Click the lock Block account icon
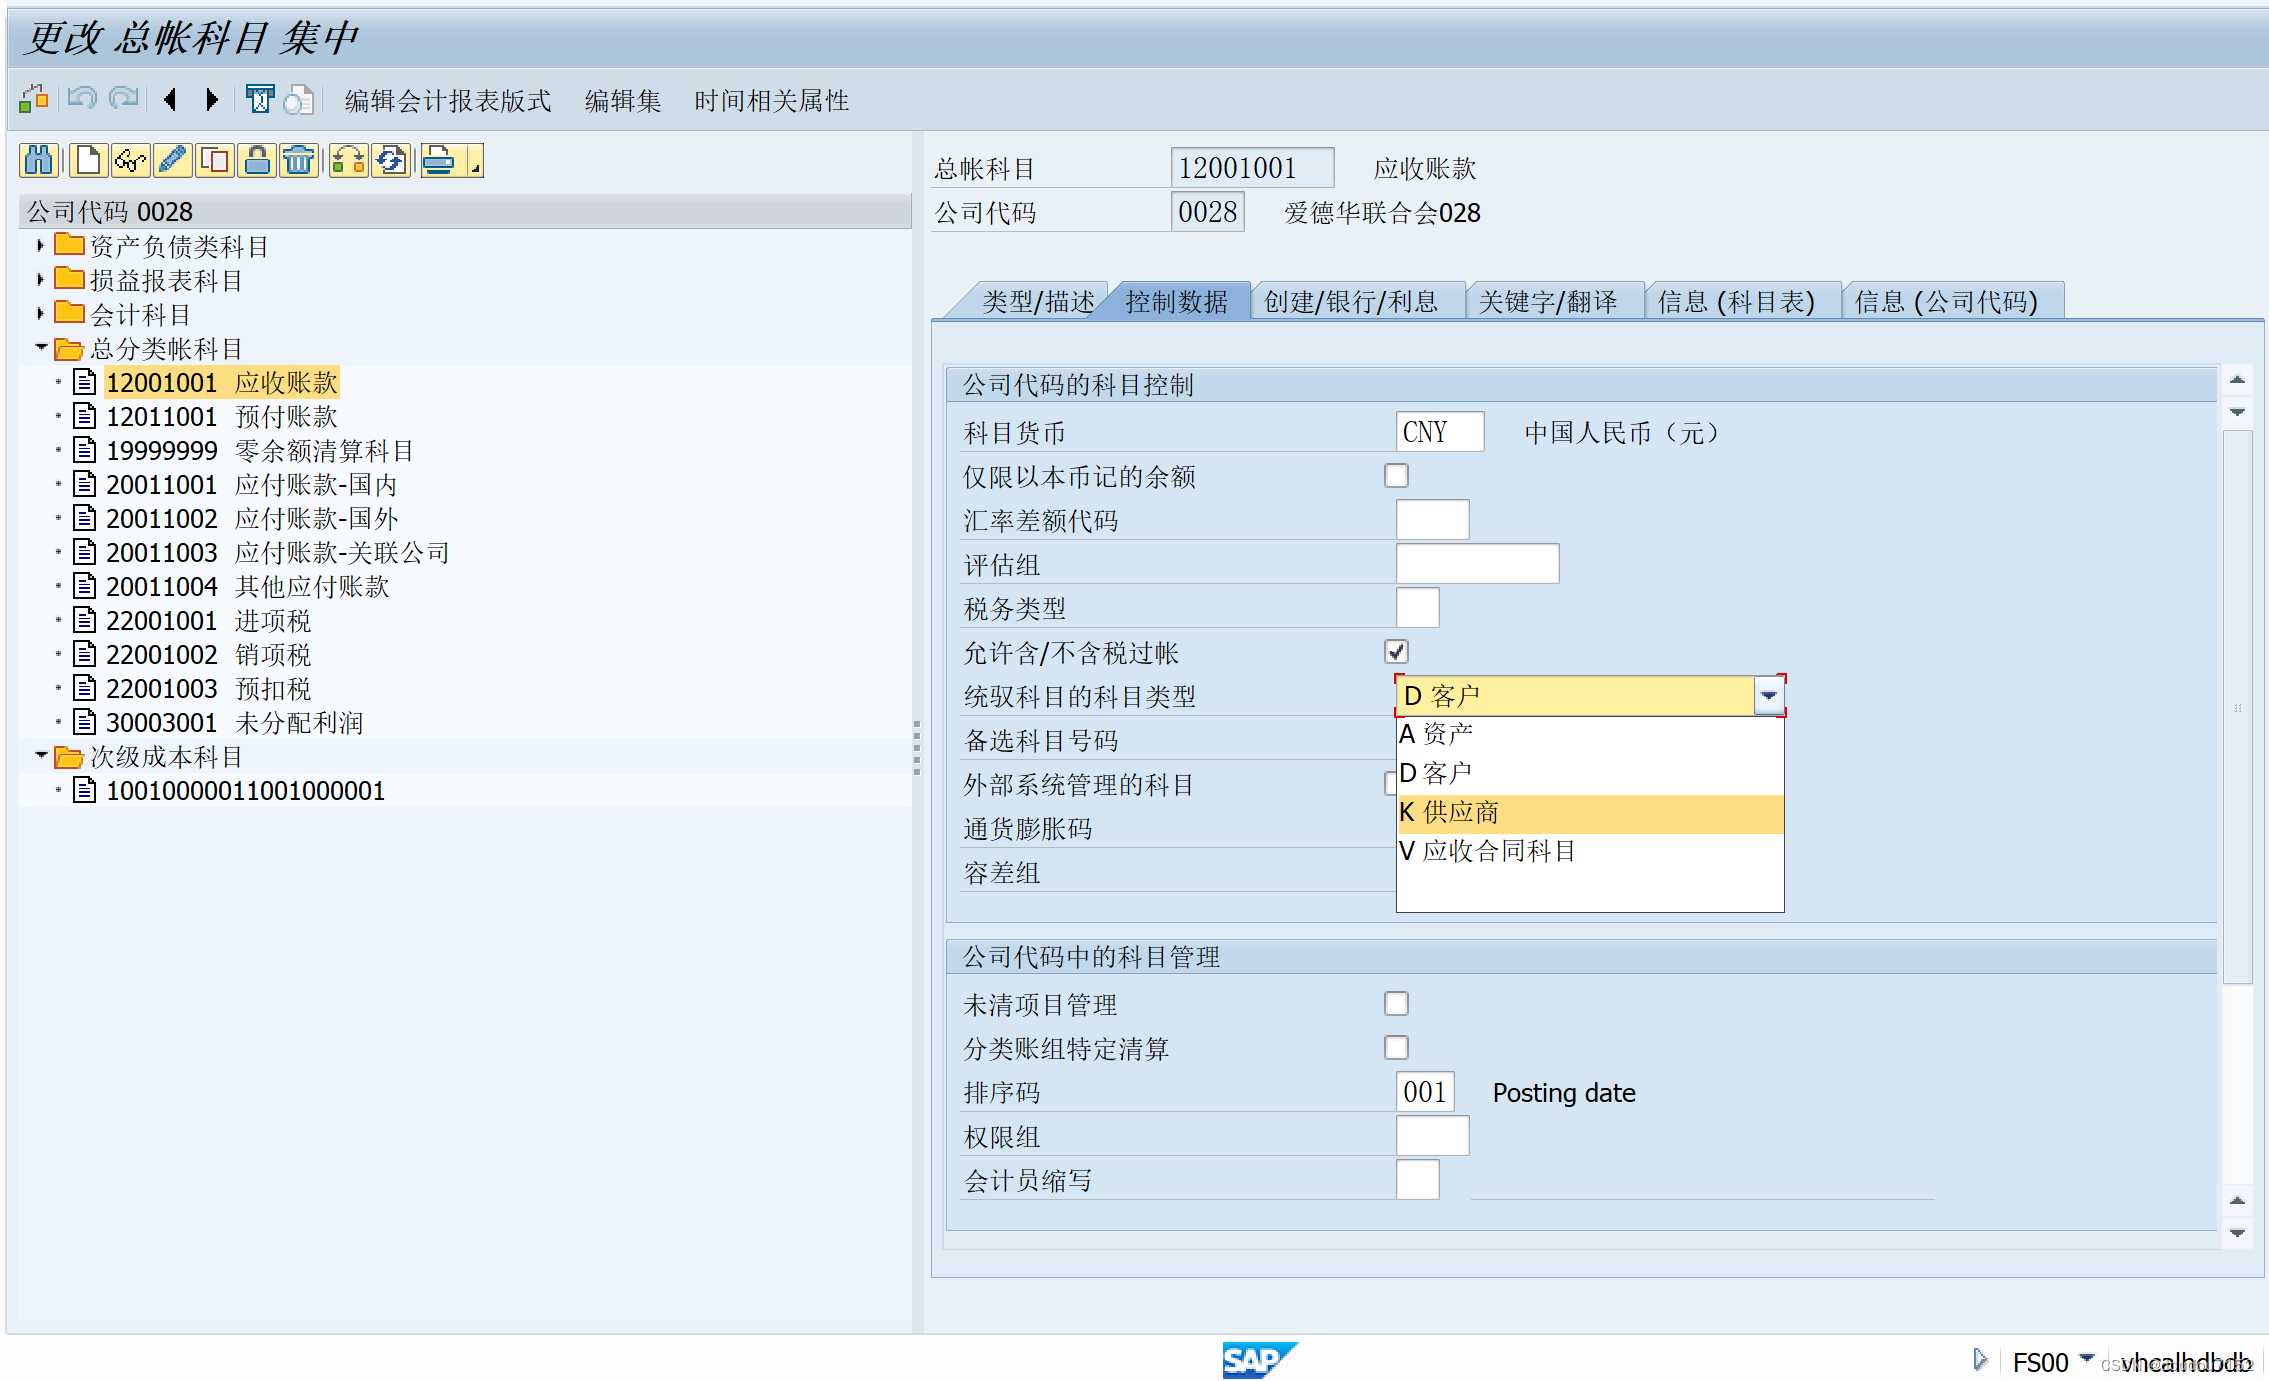This screenshot has width=2269, height=1381. pyautogui.click(x=257, y=160)
